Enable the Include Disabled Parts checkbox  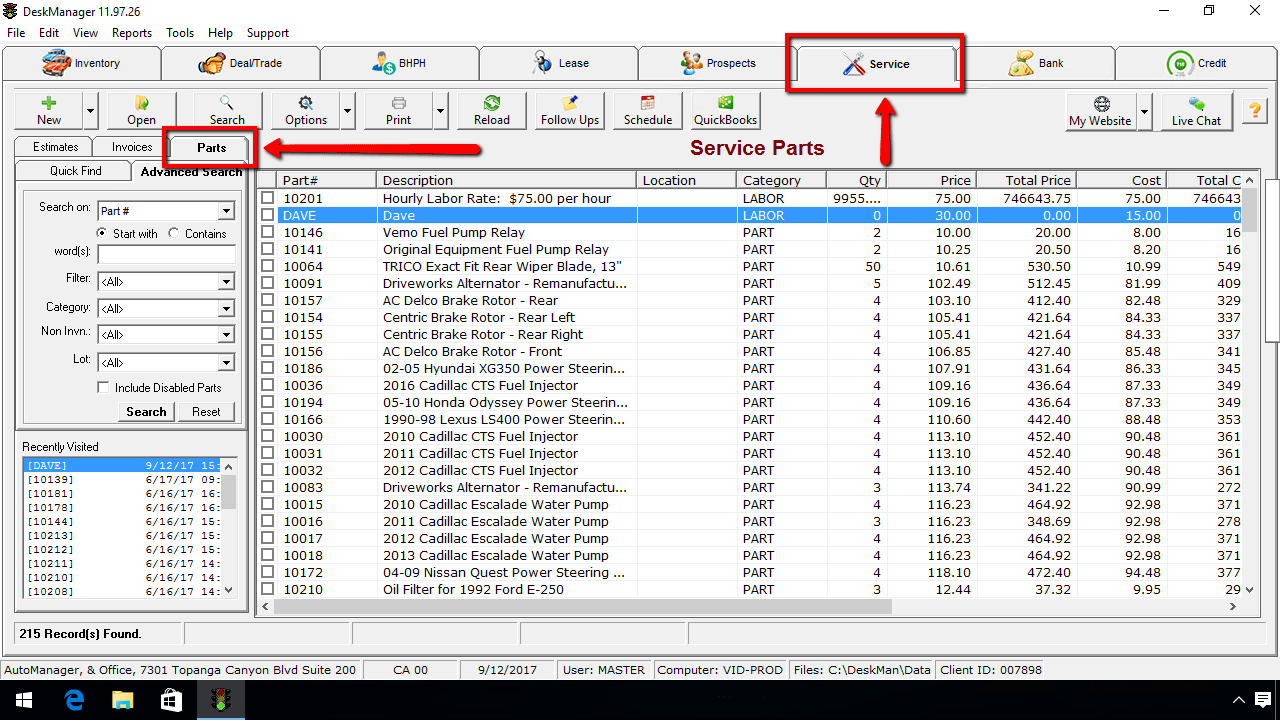click(103, 388)
